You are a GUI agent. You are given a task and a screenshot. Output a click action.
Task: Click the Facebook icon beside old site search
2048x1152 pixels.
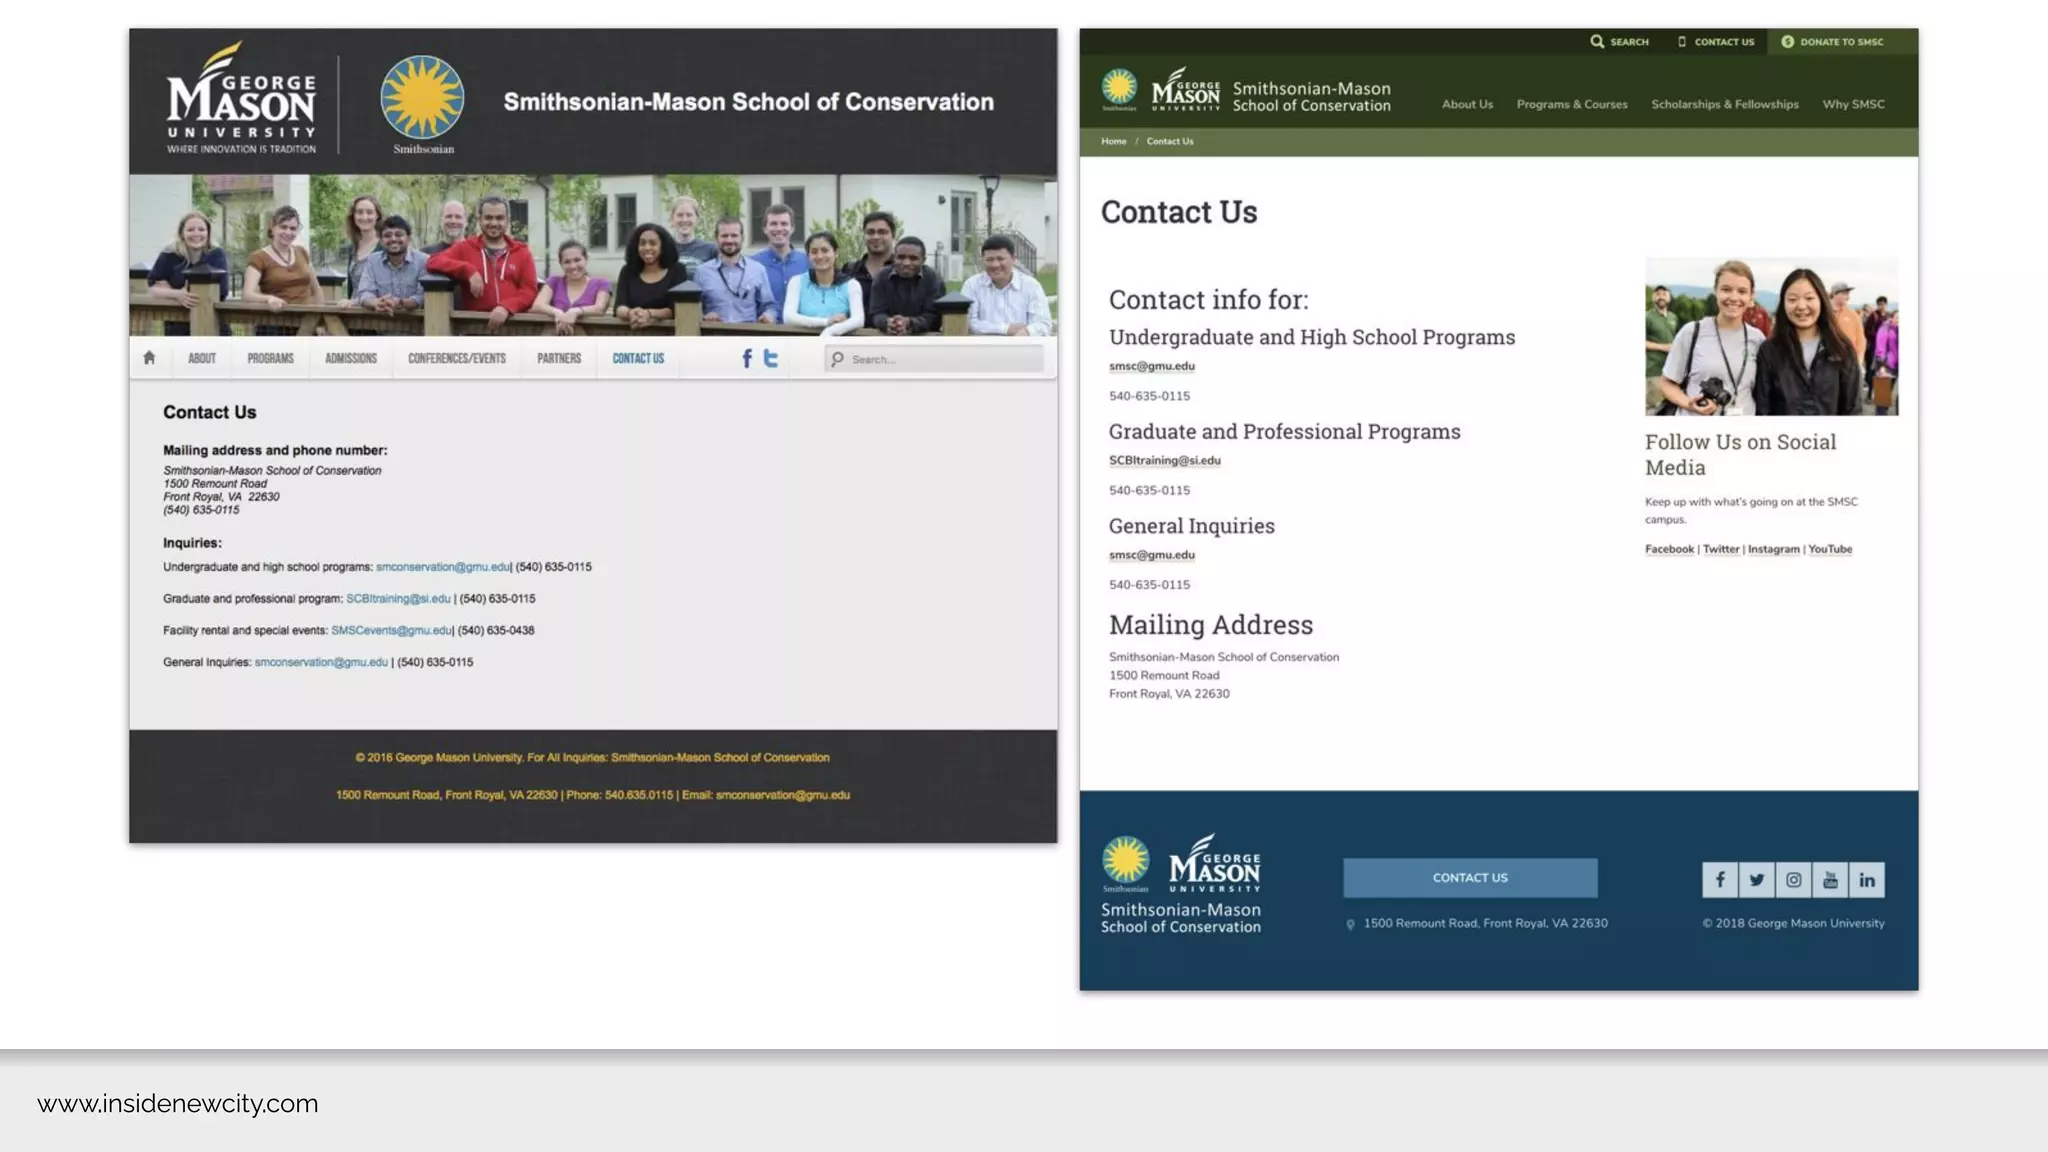pyautogui.click(x=747, y=358)
